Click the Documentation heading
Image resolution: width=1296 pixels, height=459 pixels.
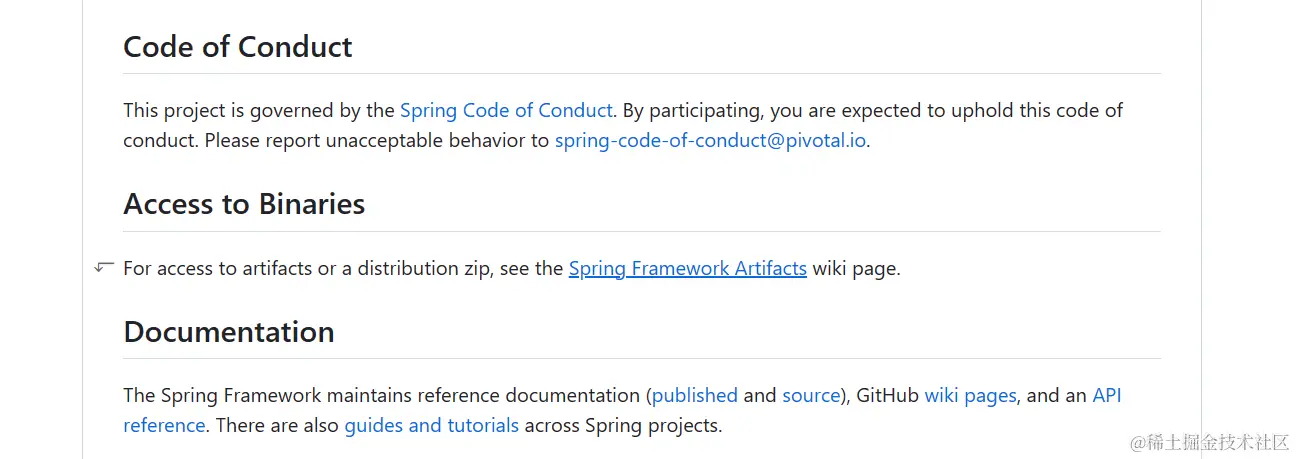pyautogui.click(x=229, y=331)
